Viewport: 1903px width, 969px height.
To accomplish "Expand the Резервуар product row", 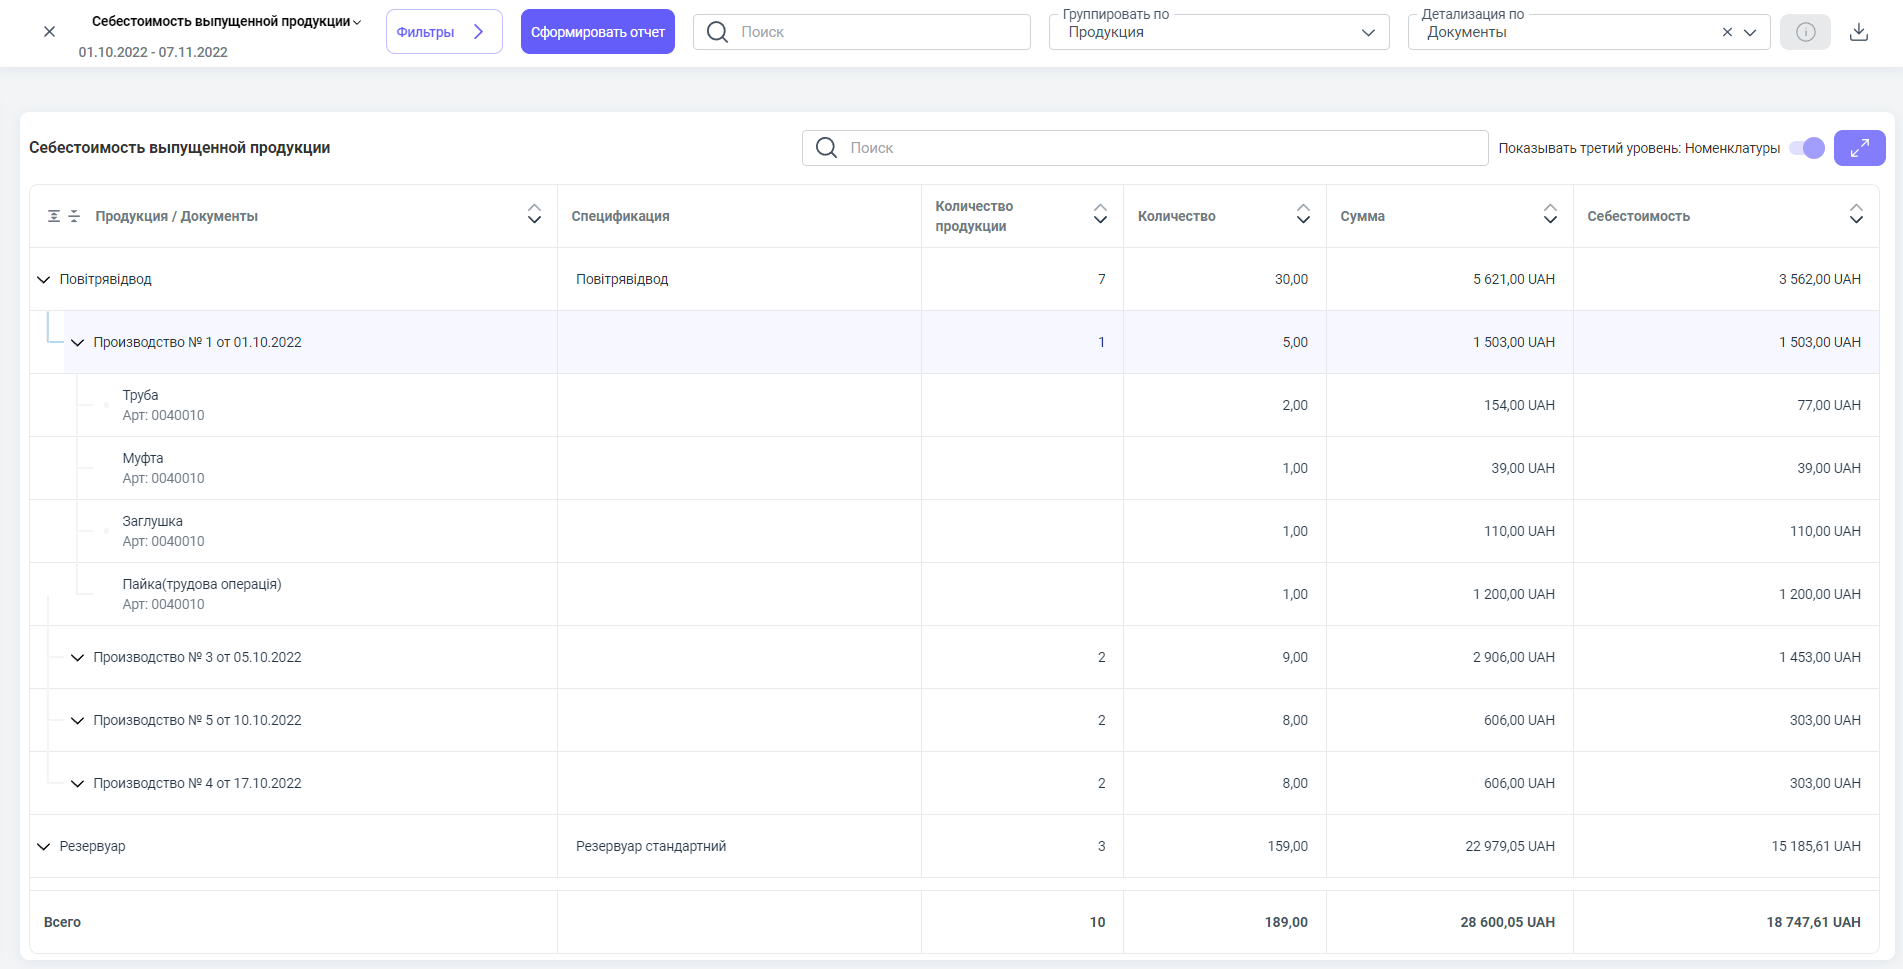I will click(x=43, y=847).
